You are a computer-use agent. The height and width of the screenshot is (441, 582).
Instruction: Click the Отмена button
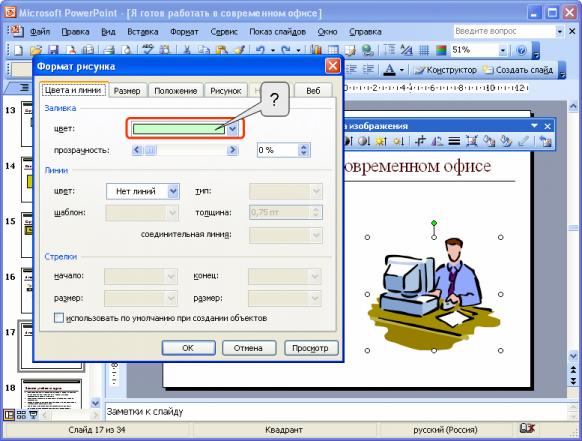(x=249, y=348)
